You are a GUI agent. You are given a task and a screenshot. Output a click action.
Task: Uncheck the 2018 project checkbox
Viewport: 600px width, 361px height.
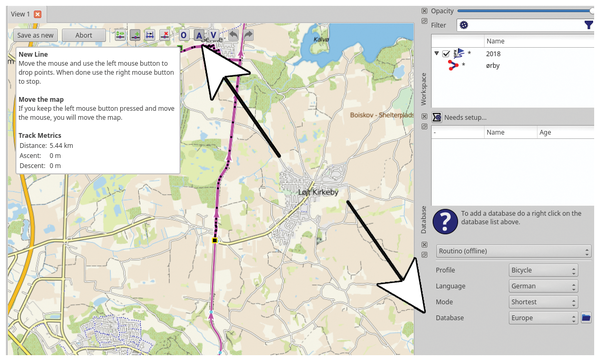point(446,54)
